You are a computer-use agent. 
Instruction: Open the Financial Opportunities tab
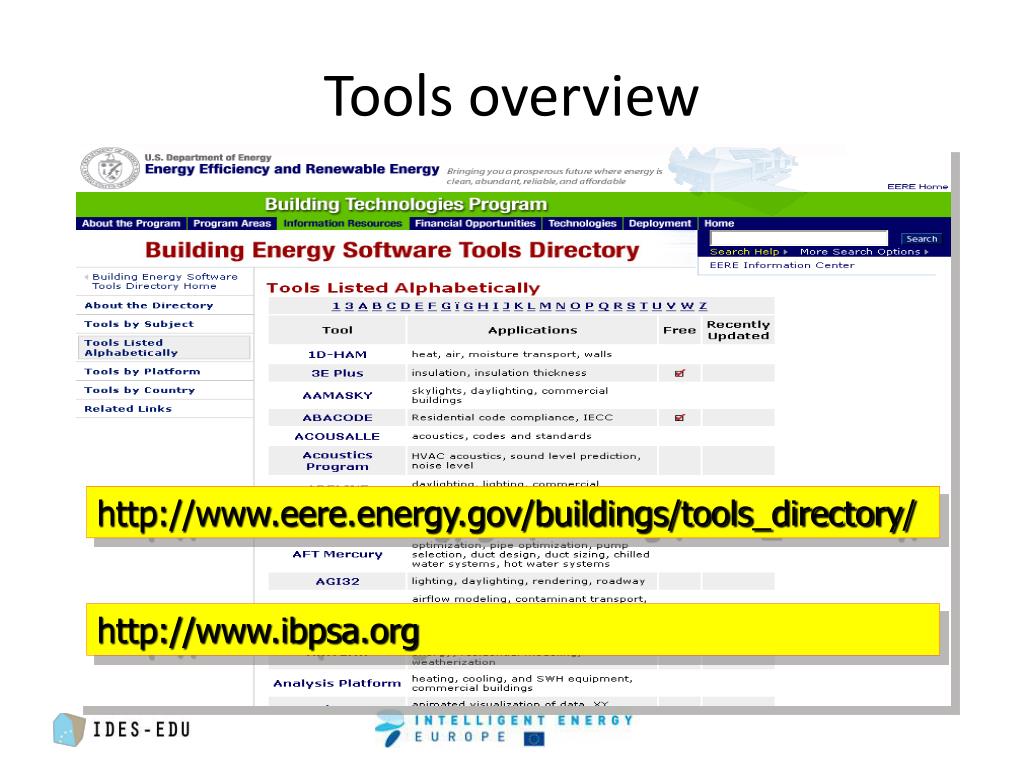pyautogui.click(x=475, y=223)
